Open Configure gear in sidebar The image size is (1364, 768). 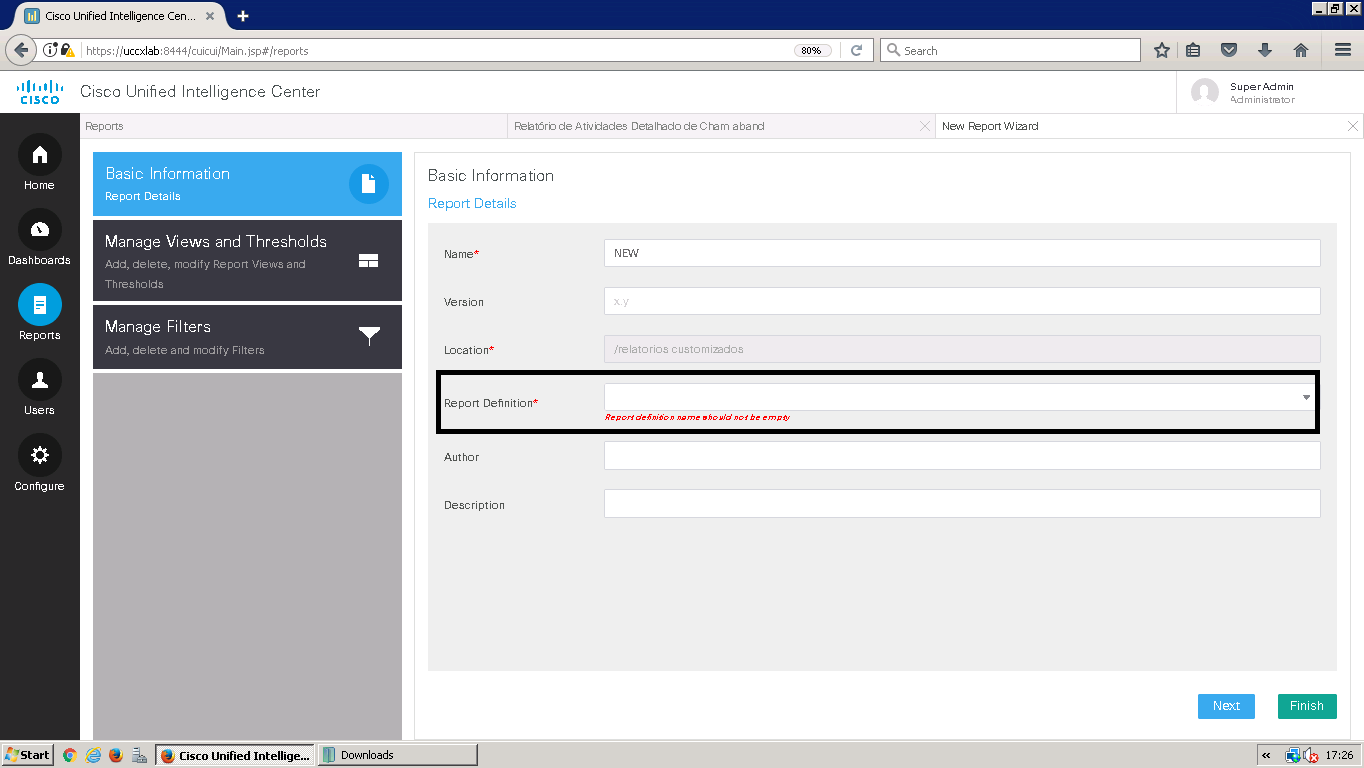point(39,464)
